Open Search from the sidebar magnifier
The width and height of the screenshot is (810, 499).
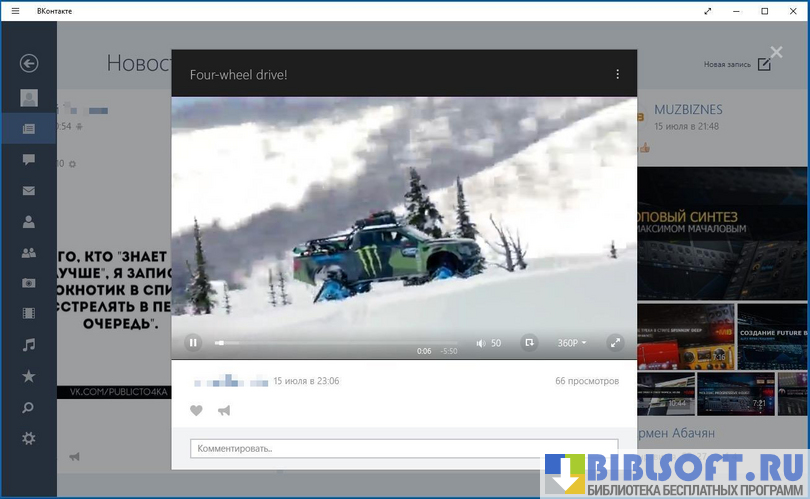(x=29, y=407)
